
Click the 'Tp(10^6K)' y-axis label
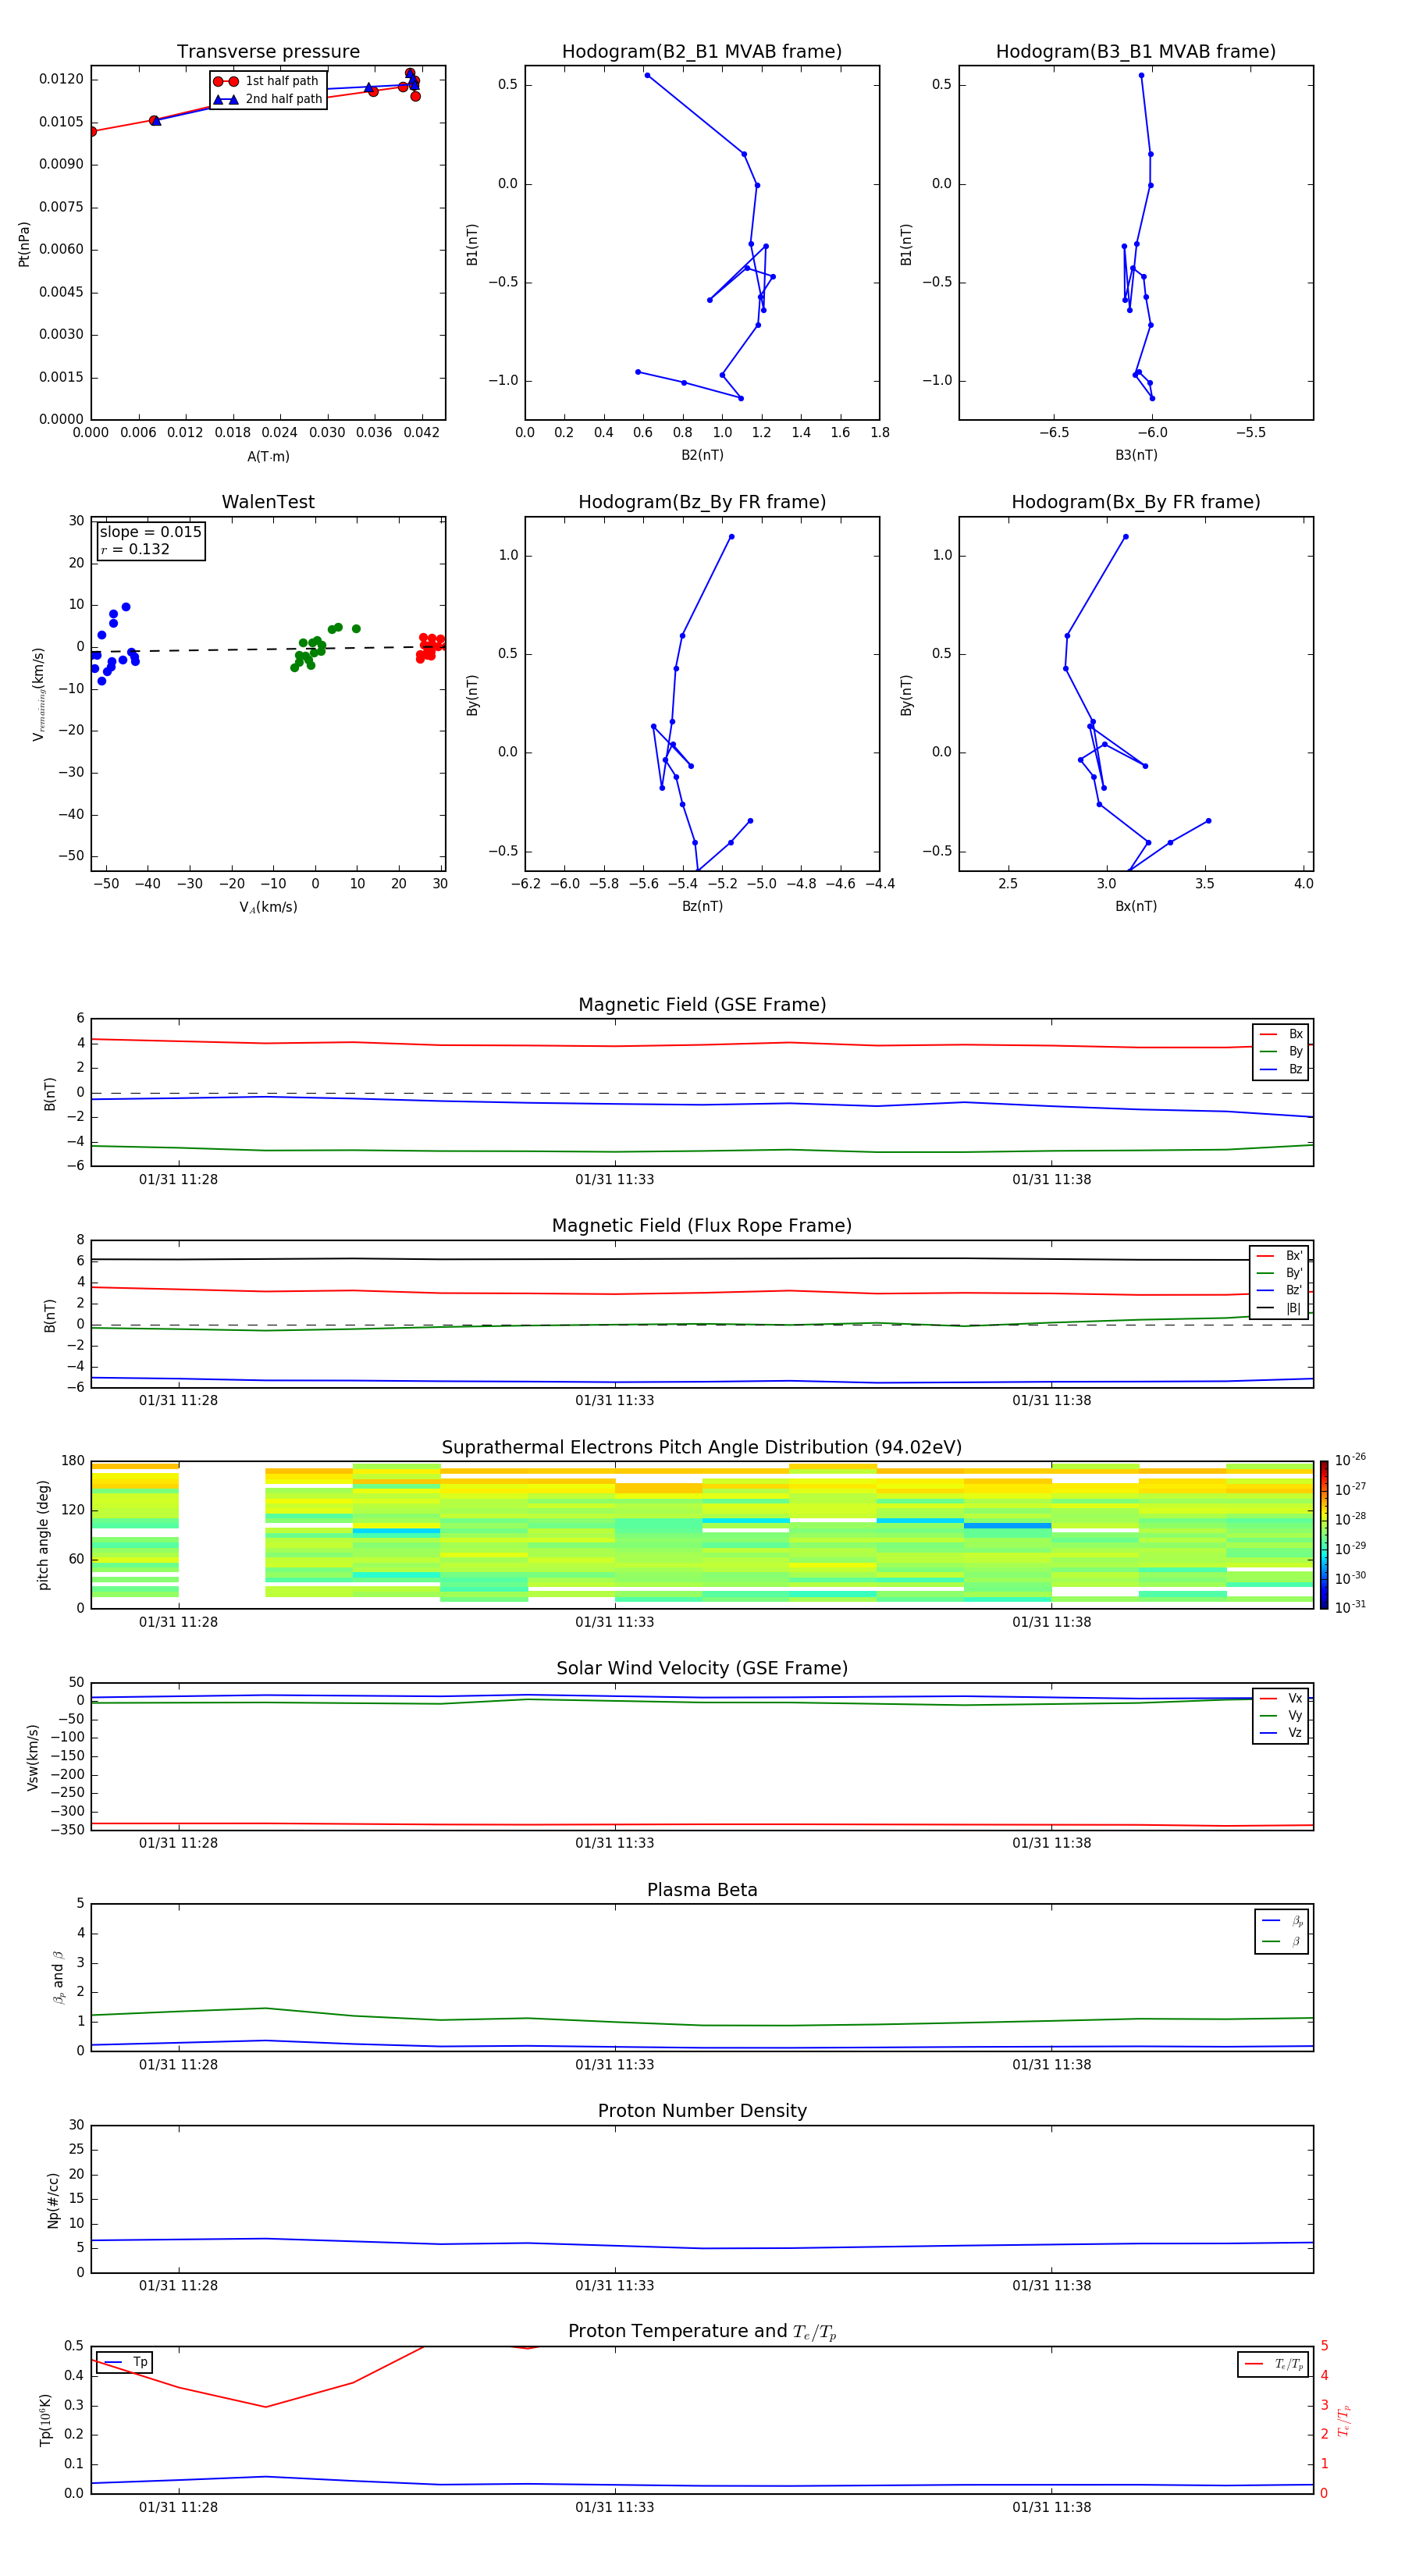[x=45, y=2420]
